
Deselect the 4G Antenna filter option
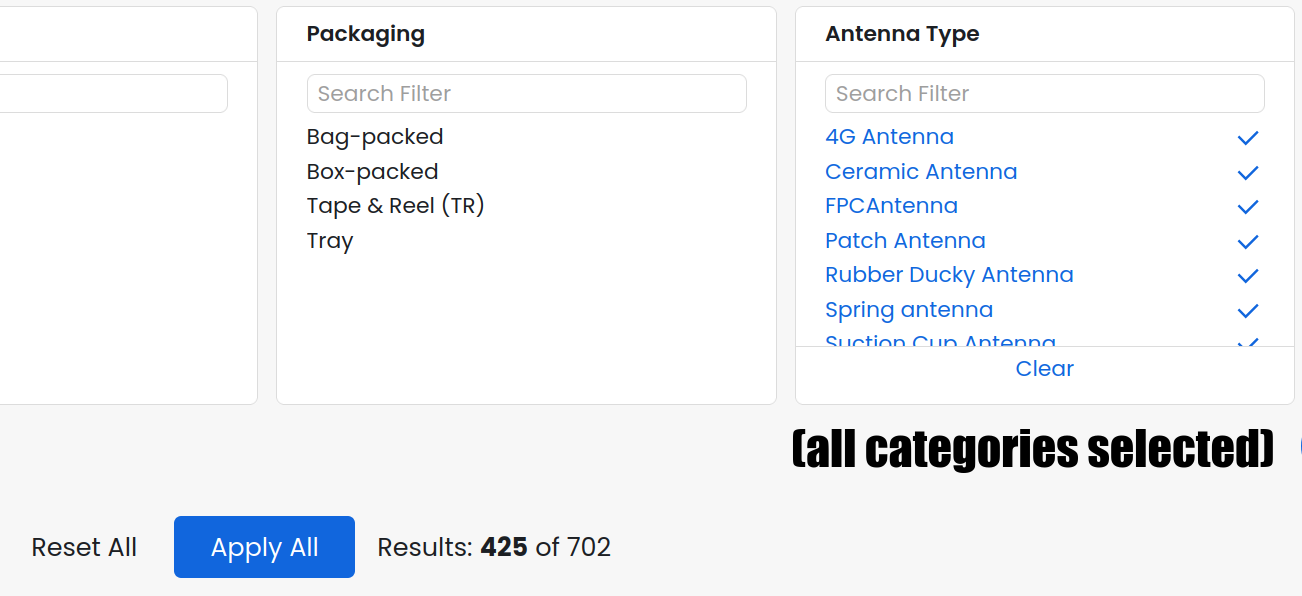(x=889, y=137)
